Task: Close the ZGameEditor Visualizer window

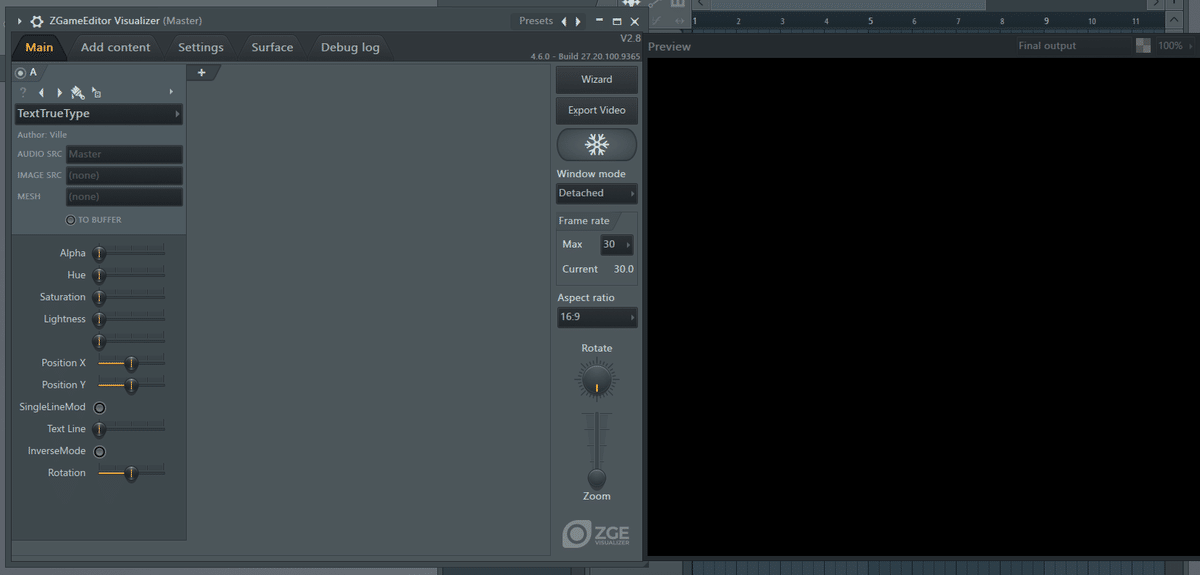Action: click(634, 21)
